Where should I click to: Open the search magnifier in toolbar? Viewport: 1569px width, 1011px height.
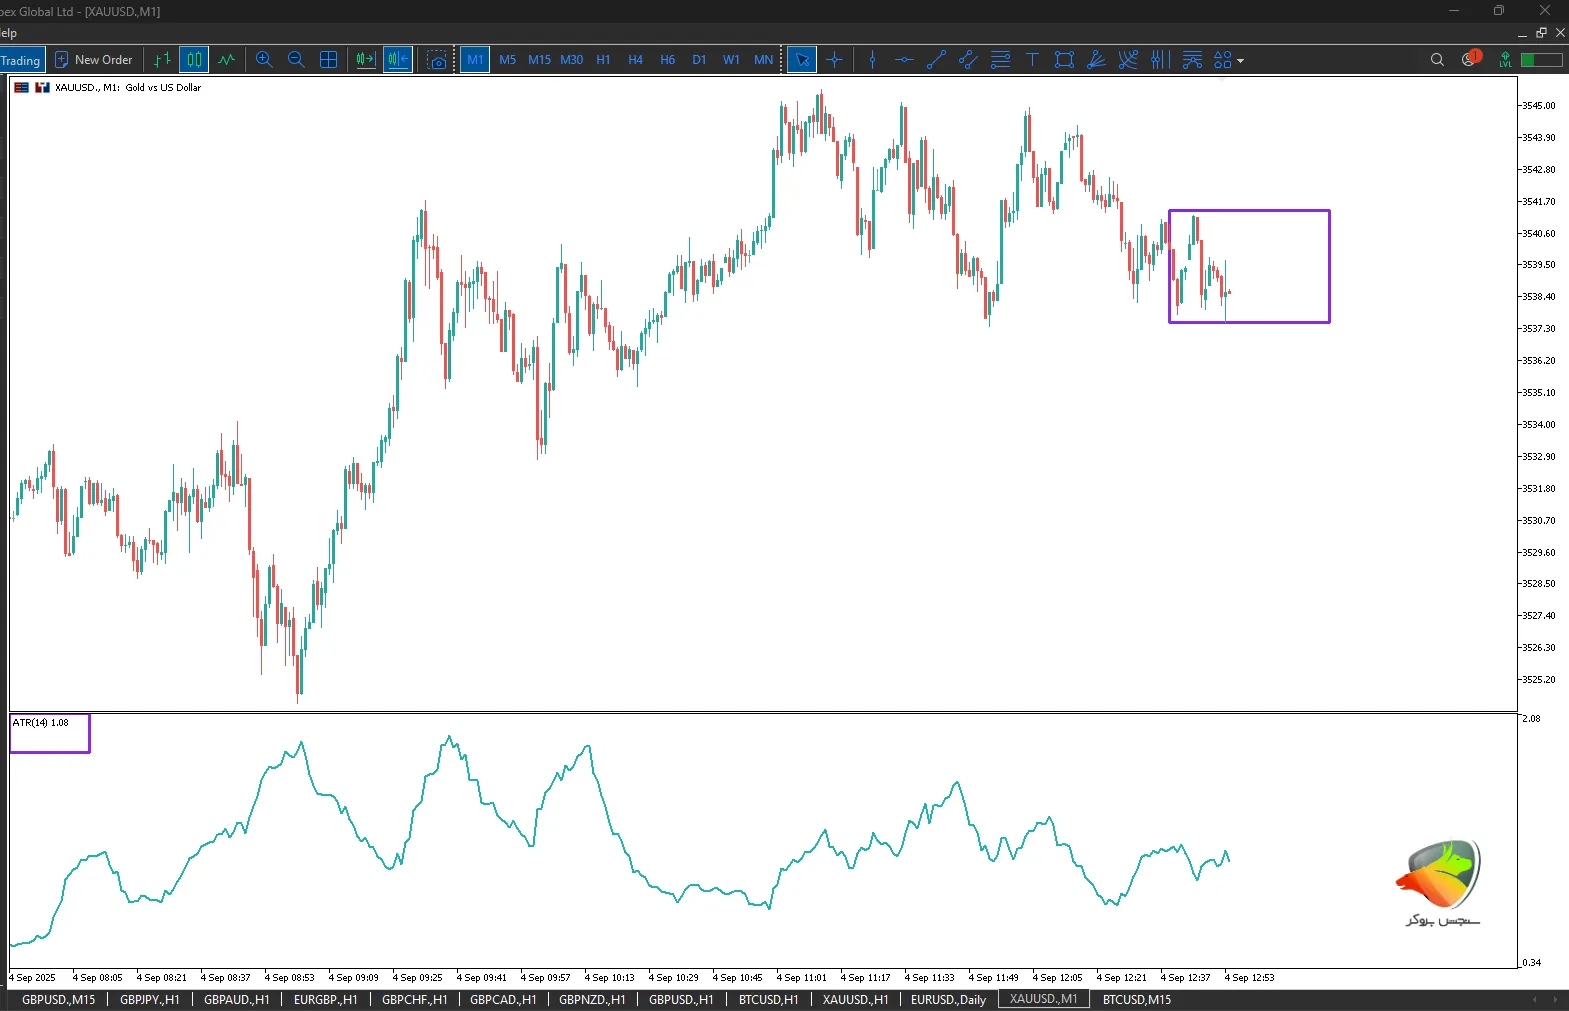click(x=1437, y=60)
